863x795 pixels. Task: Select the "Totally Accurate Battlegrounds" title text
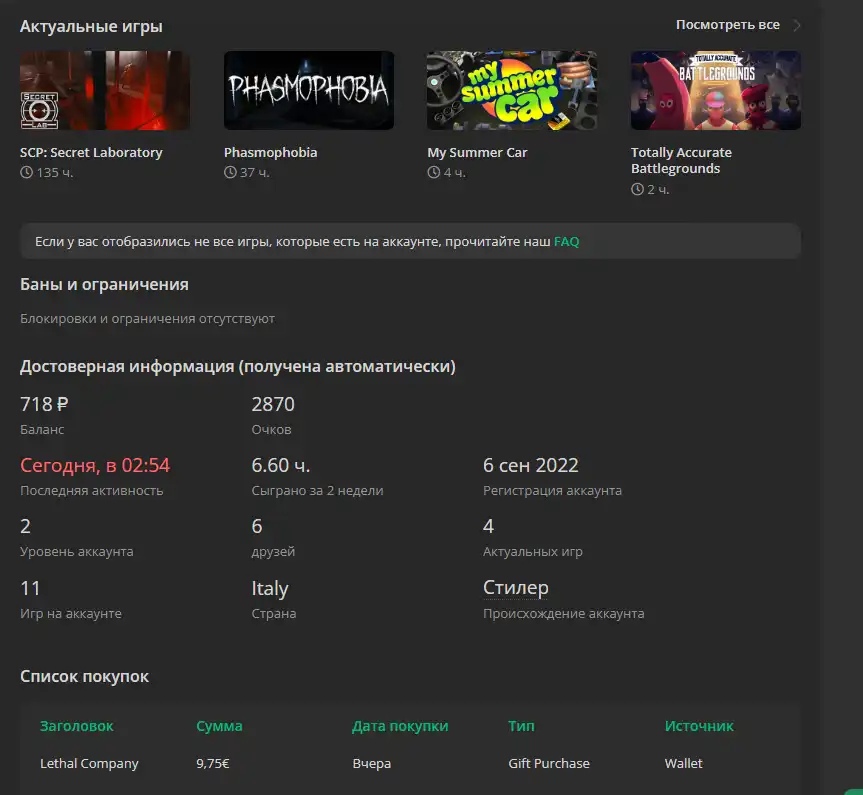681,160
